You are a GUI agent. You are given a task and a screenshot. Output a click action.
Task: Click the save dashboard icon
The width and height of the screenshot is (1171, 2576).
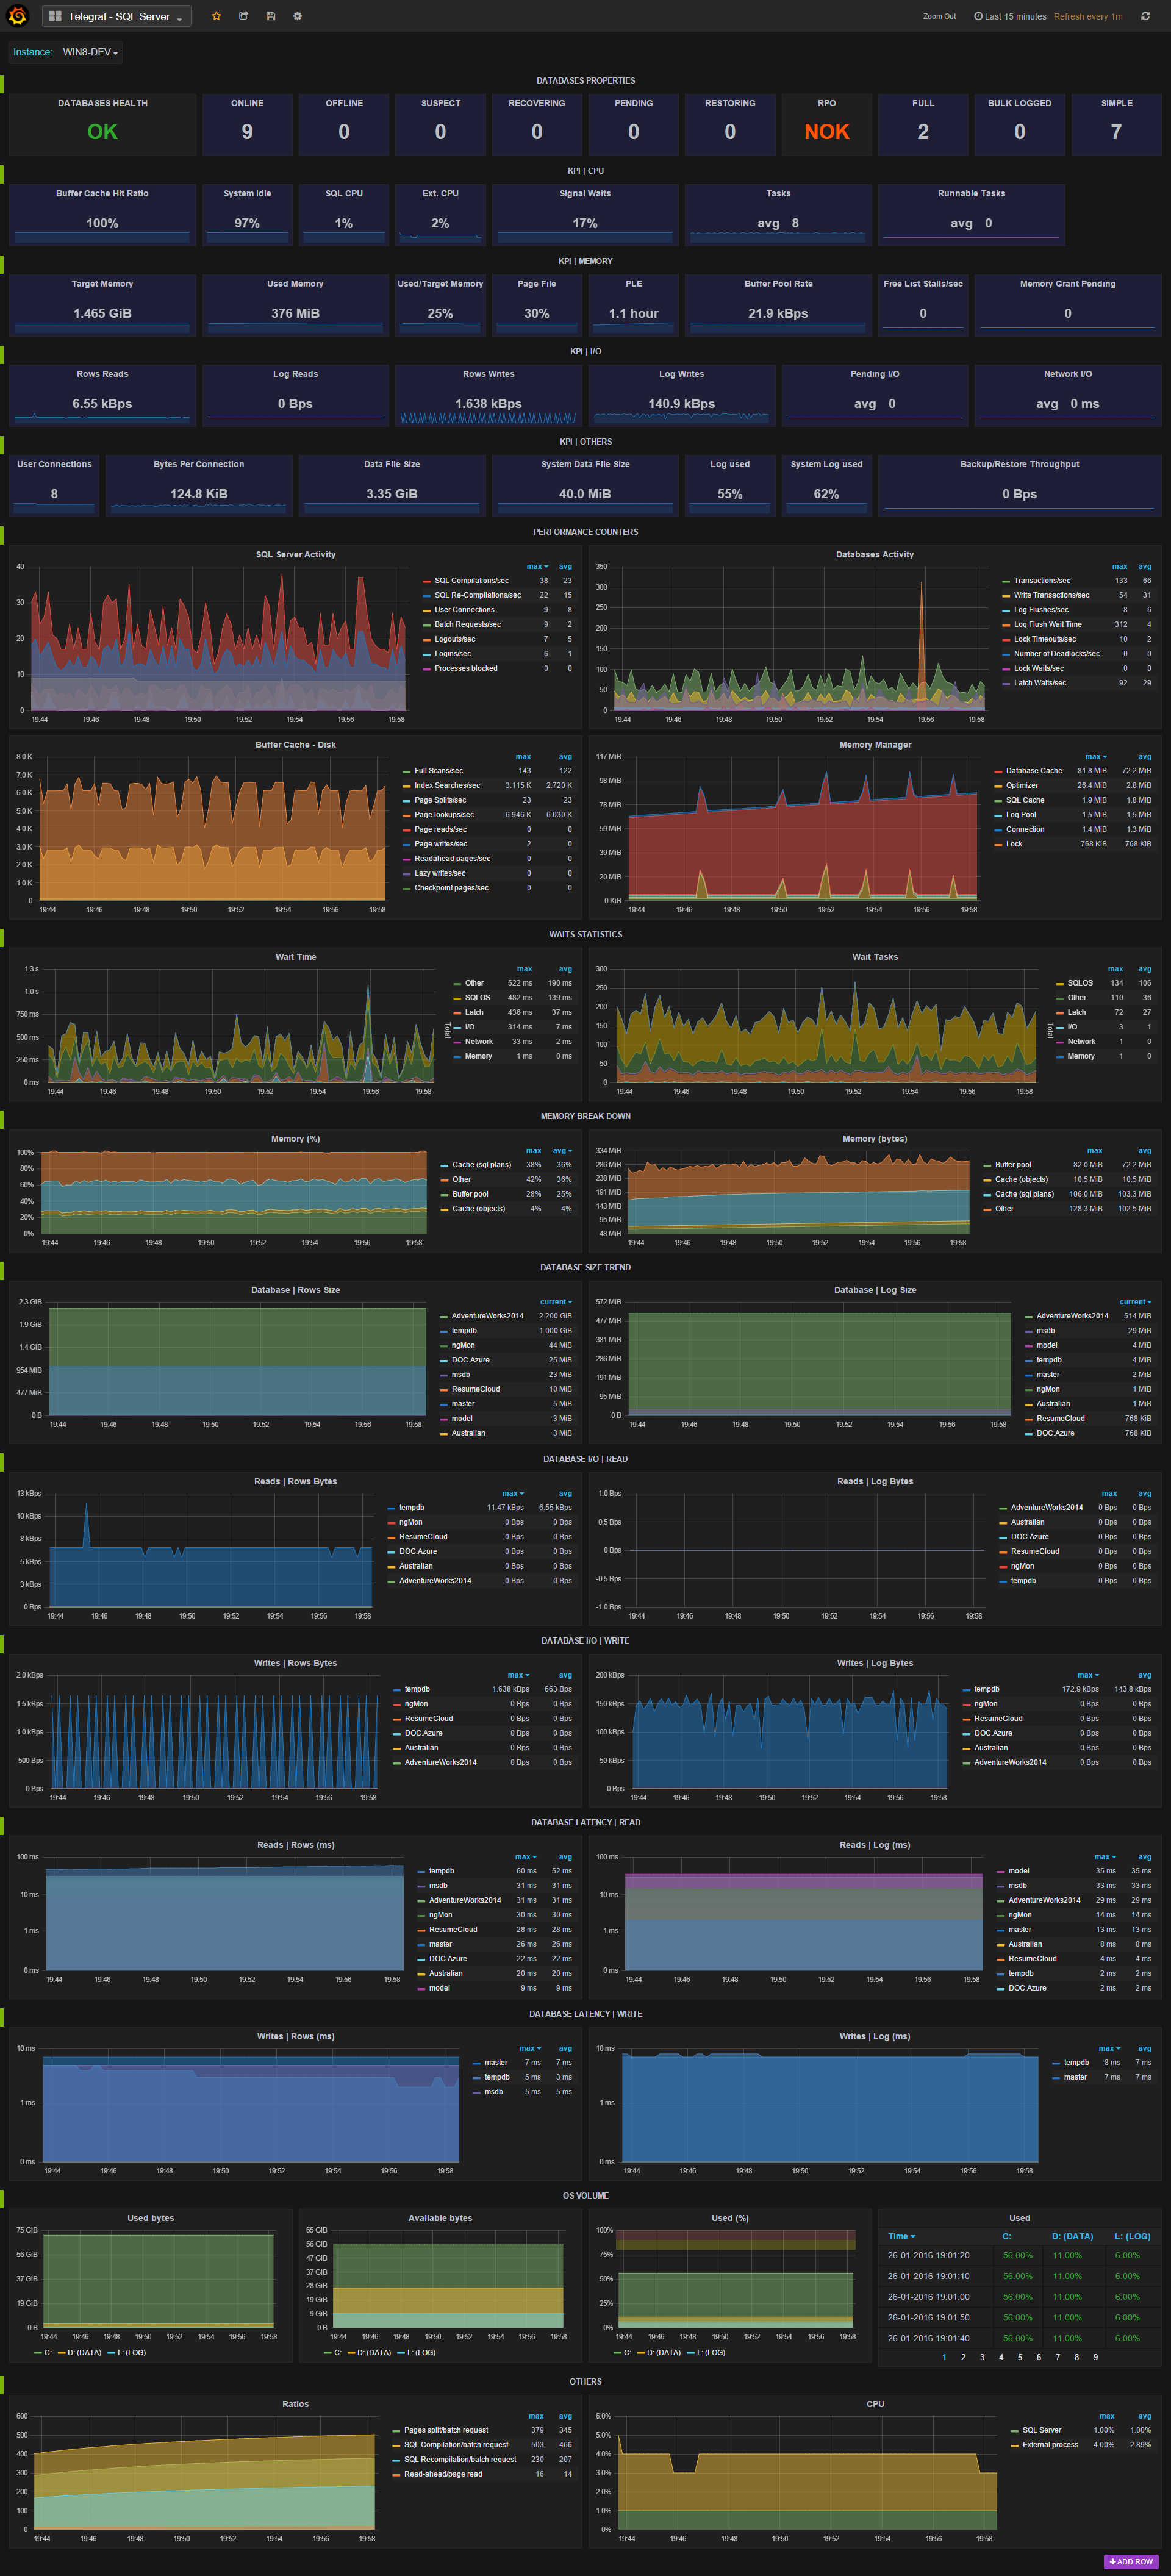click(x=270, y=16)
